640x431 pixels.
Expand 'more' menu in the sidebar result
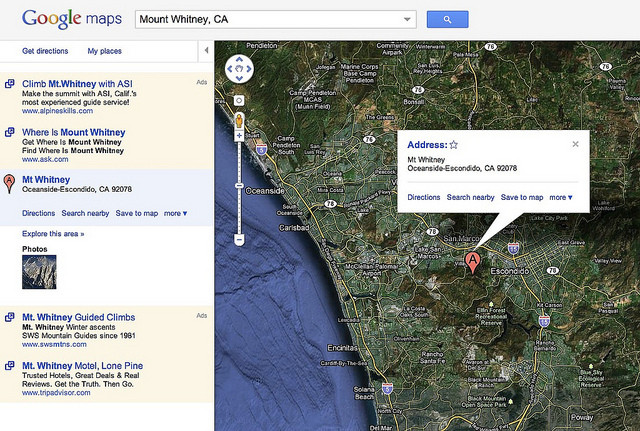pos(176,213)
